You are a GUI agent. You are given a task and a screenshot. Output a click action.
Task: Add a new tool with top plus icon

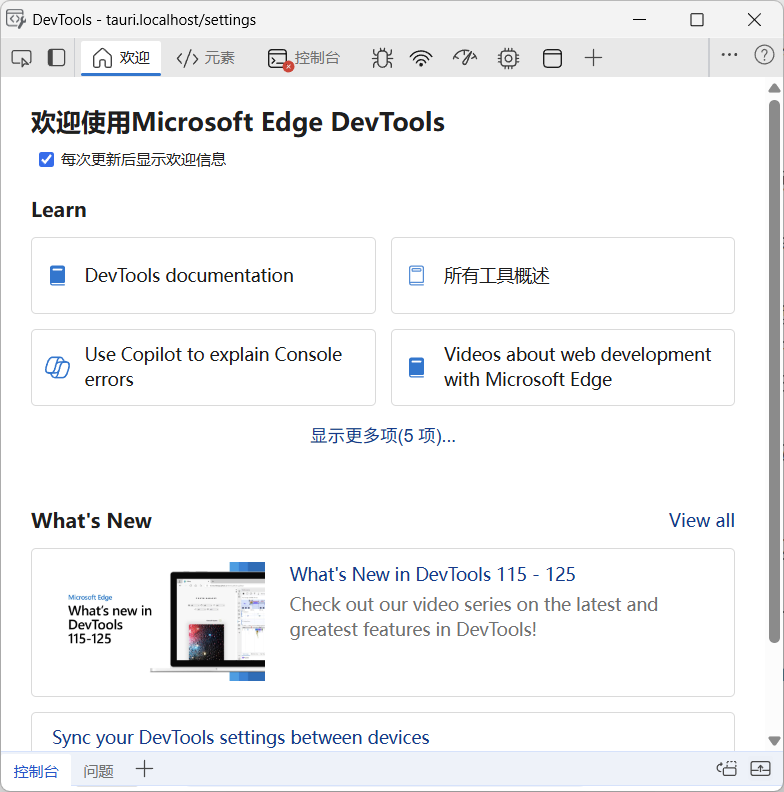point(593,58)
